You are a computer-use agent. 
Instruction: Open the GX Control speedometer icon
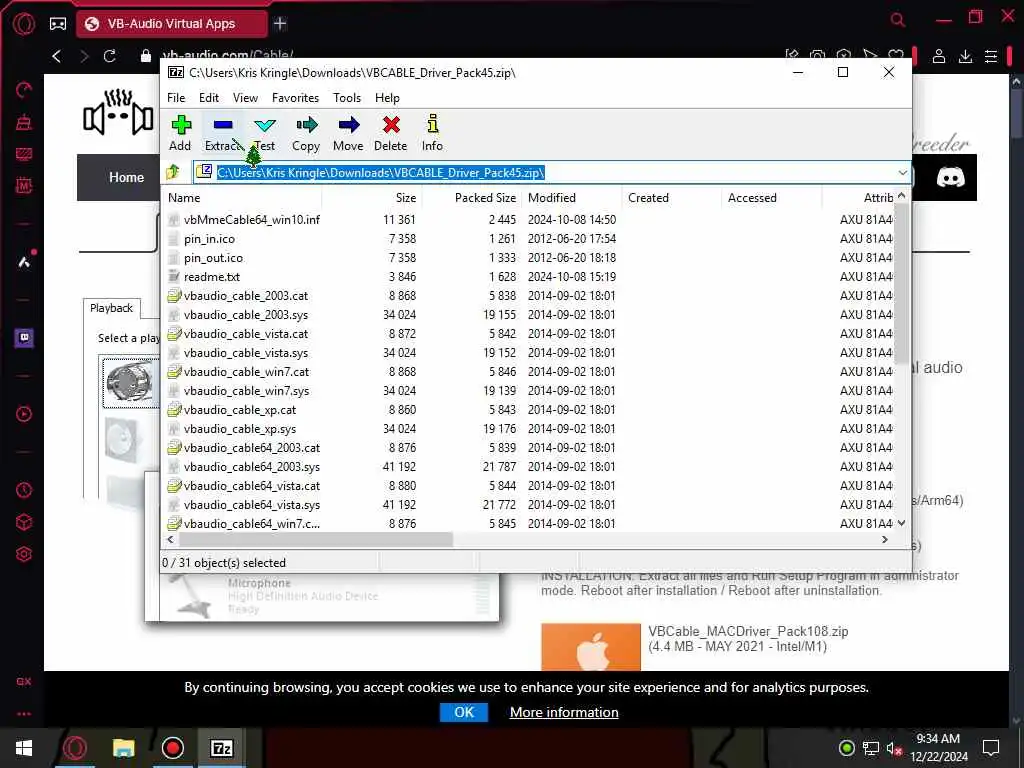click(24, 90)
